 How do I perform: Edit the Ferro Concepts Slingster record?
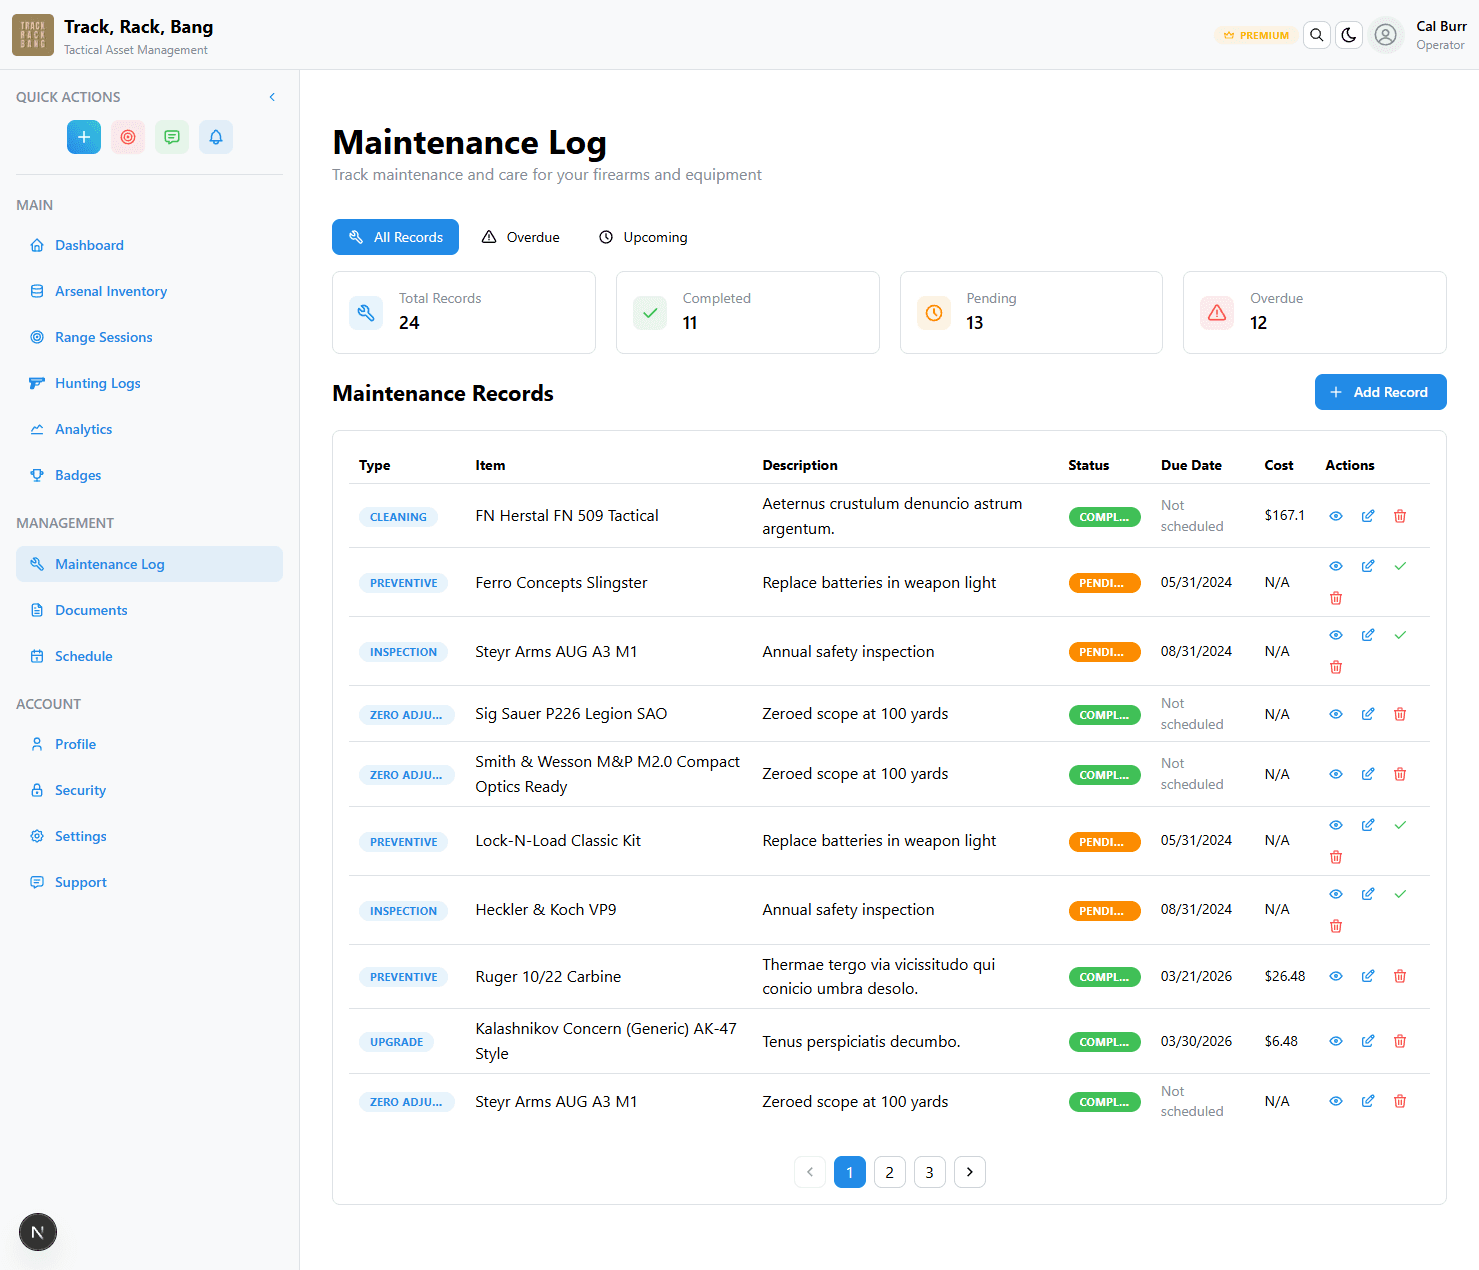1368,566
